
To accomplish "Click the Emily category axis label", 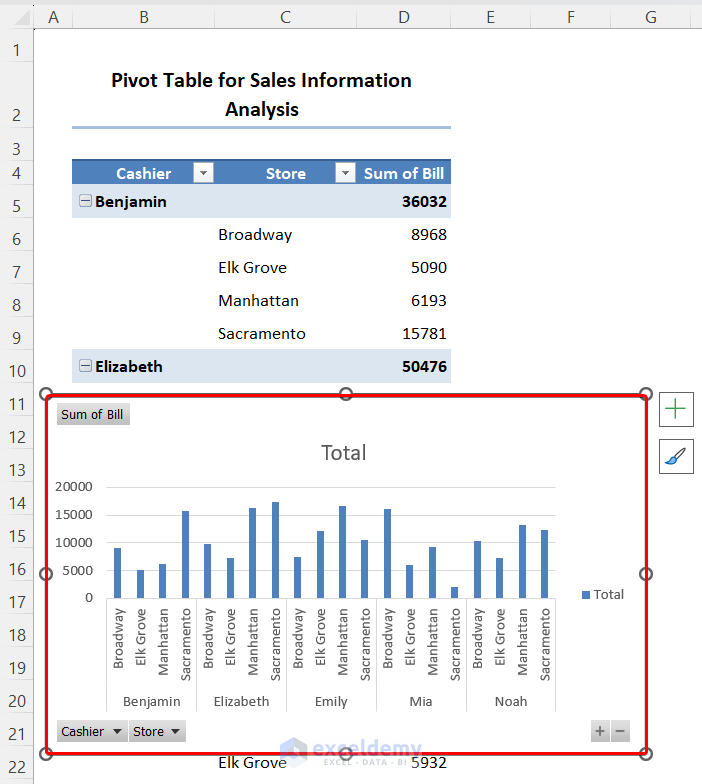I will pyautogui.click(x=331, y=702).
